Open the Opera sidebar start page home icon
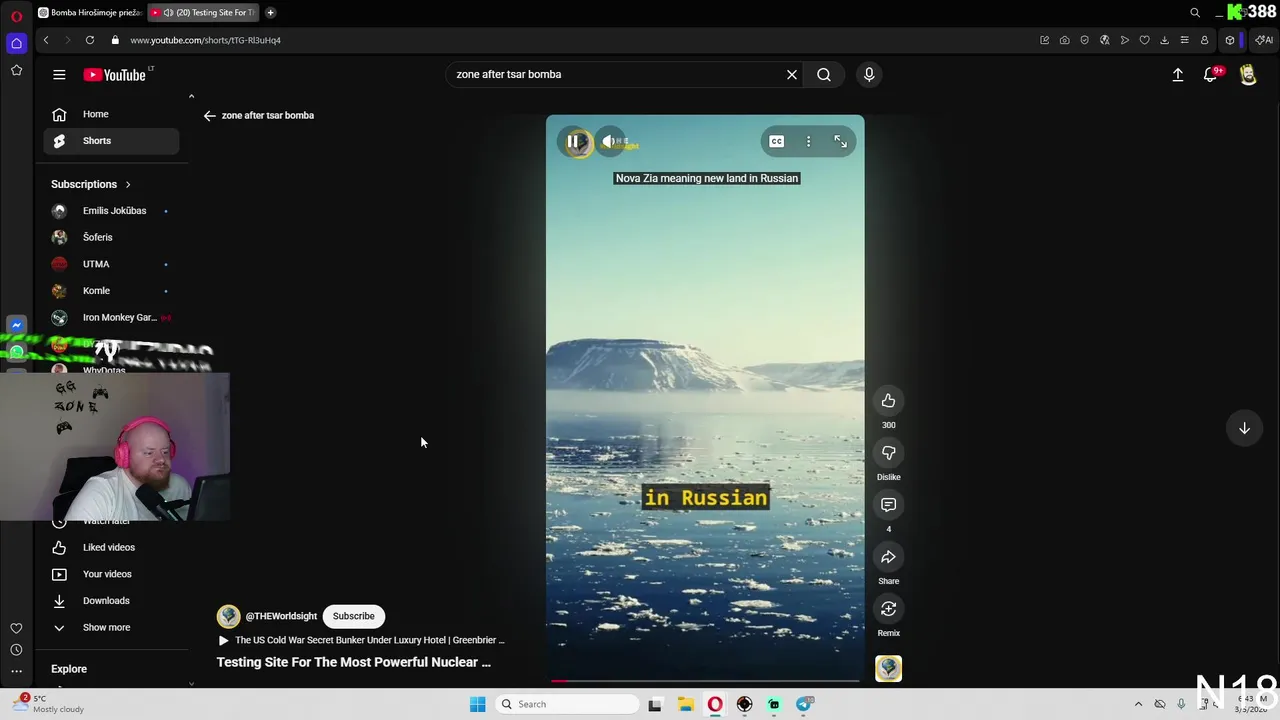Image resolution: width=1280 pixels, height=720 pixels. point(16,43)
